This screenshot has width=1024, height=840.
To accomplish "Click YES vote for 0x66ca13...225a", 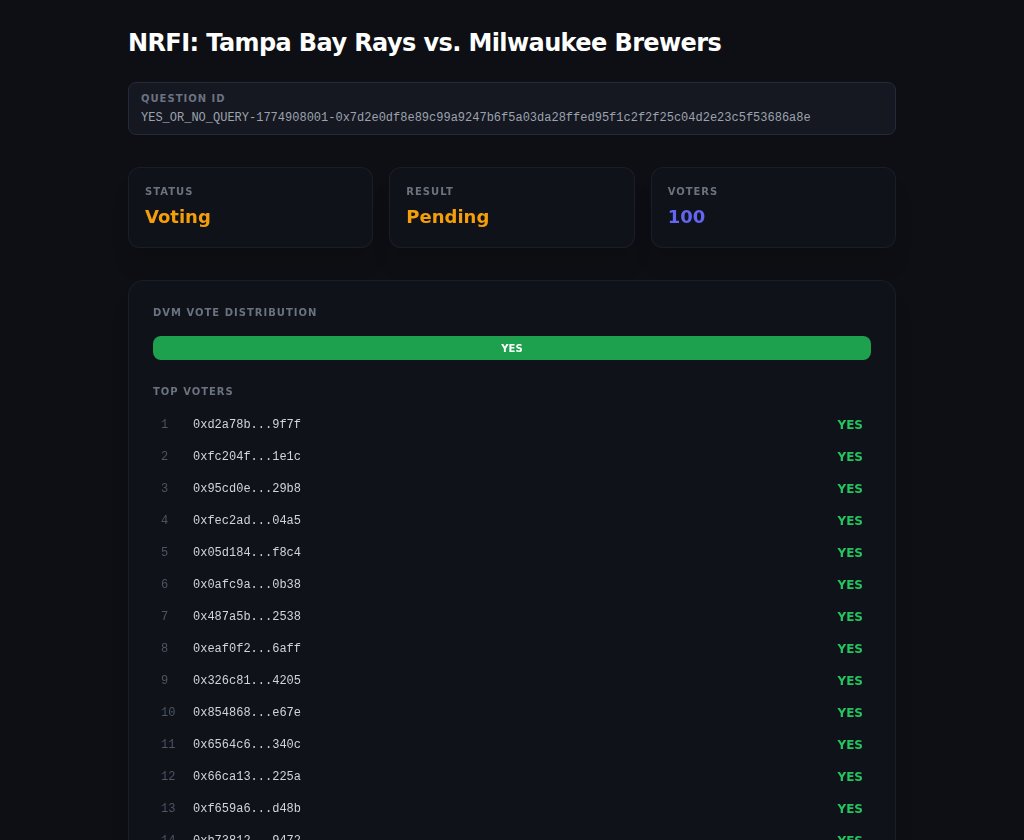I will (x=850, y=777).
